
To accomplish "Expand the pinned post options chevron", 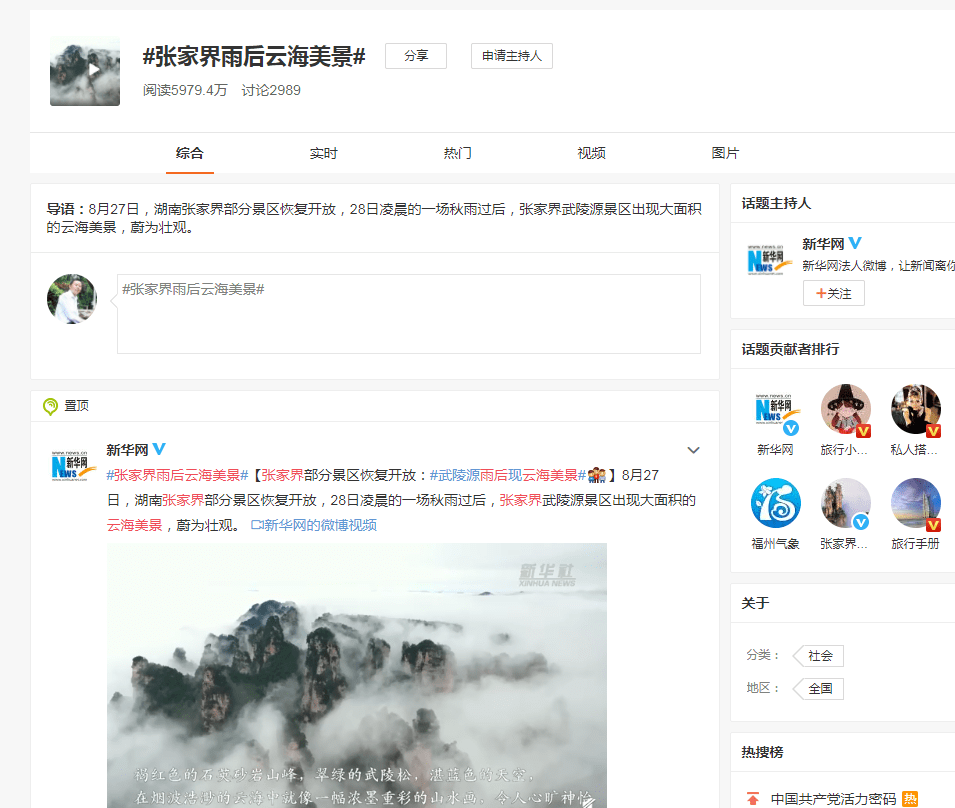I will (693, 450).
